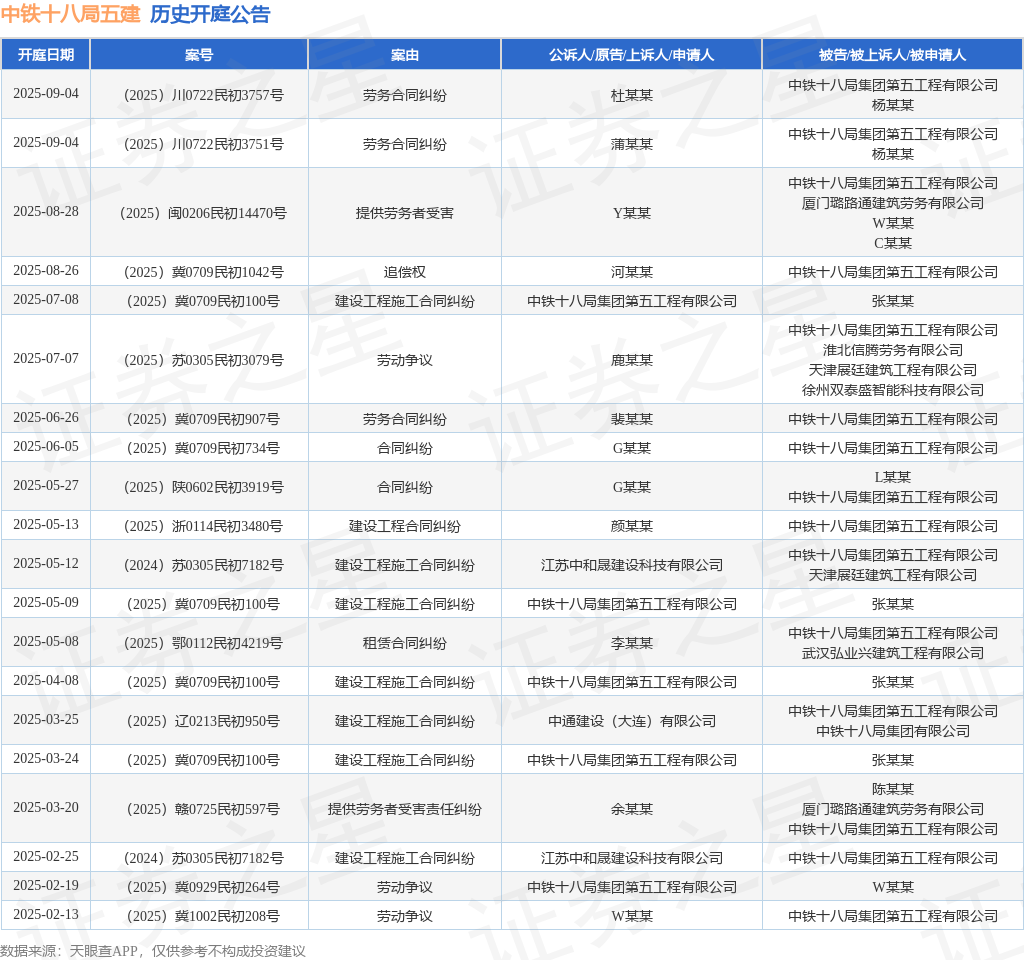Click defendant 武汉弘业兴建筑工程有限公司
1024x960 pixels.
click(893, 653)
